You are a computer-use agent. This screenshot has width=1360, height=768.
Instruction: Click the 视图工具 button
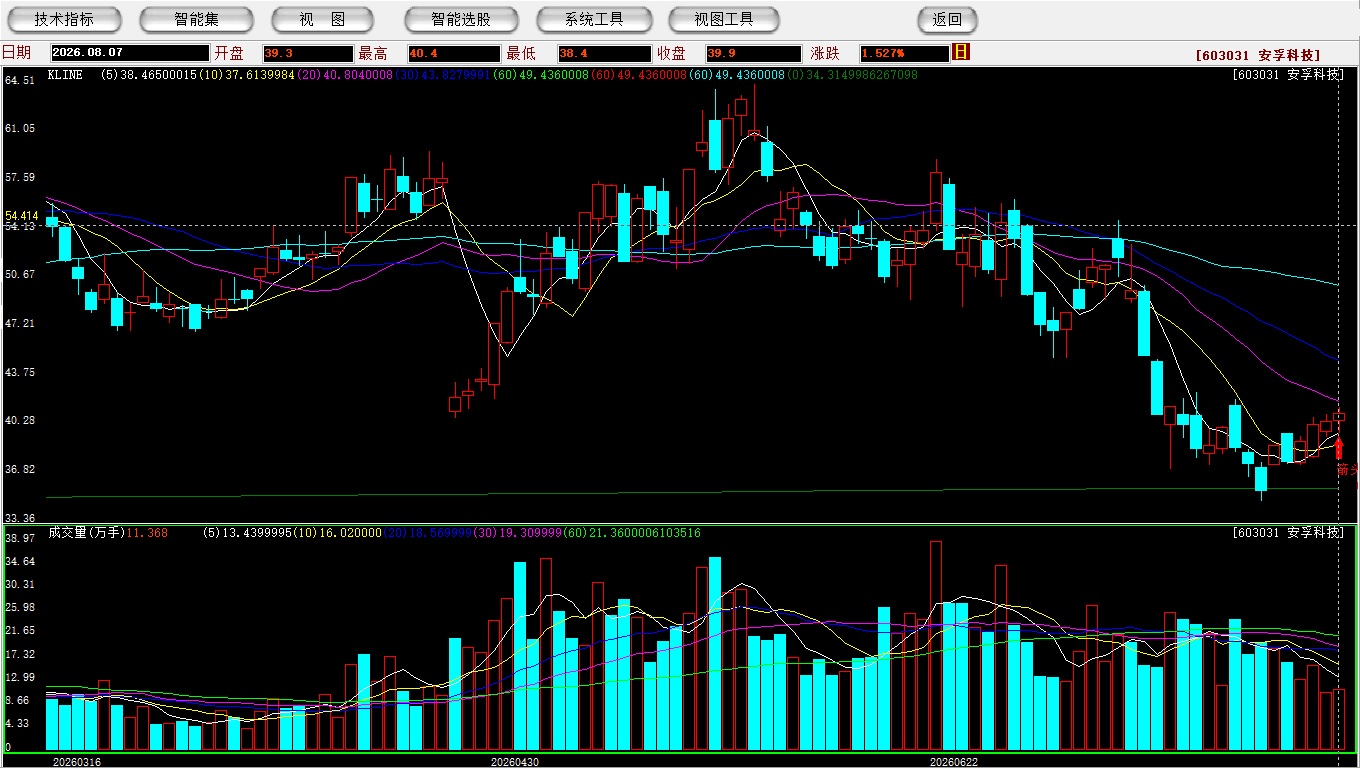click(725, 20)
